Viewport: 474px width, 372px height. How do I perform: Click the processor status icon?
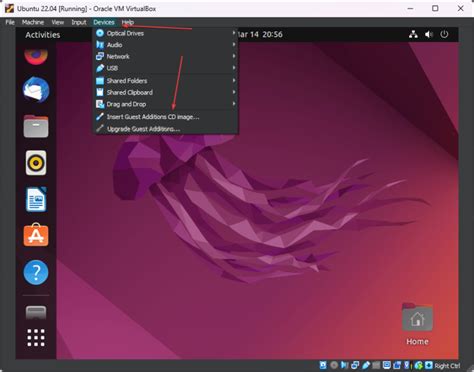tap(408, 365)
